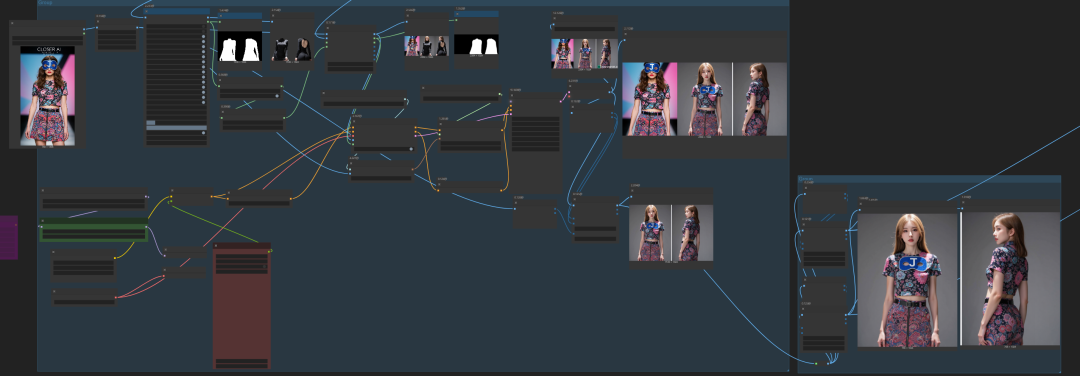The width and height of the screenshot is (1080, 376).
Task: Toggle the topmost round switch in the tall list node
Action: 203,35
